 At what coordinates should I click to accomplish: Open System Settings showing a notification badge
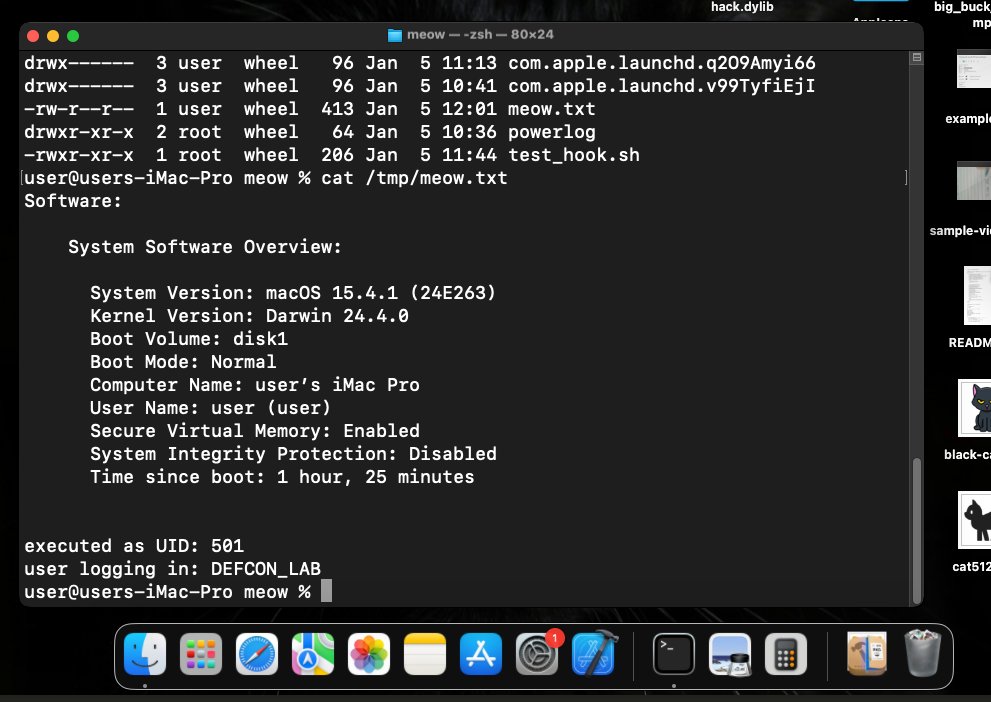click(537, 655)
